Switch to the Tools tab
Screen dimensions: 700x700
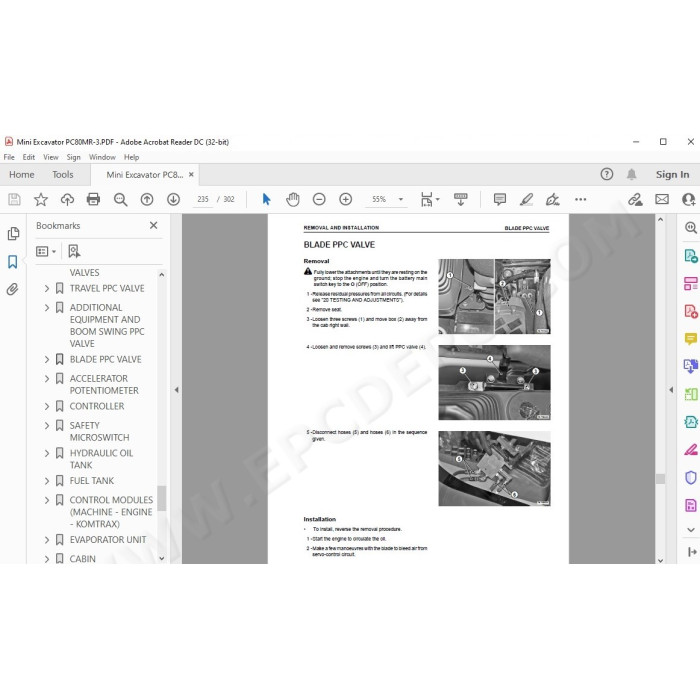coord(62,175)
